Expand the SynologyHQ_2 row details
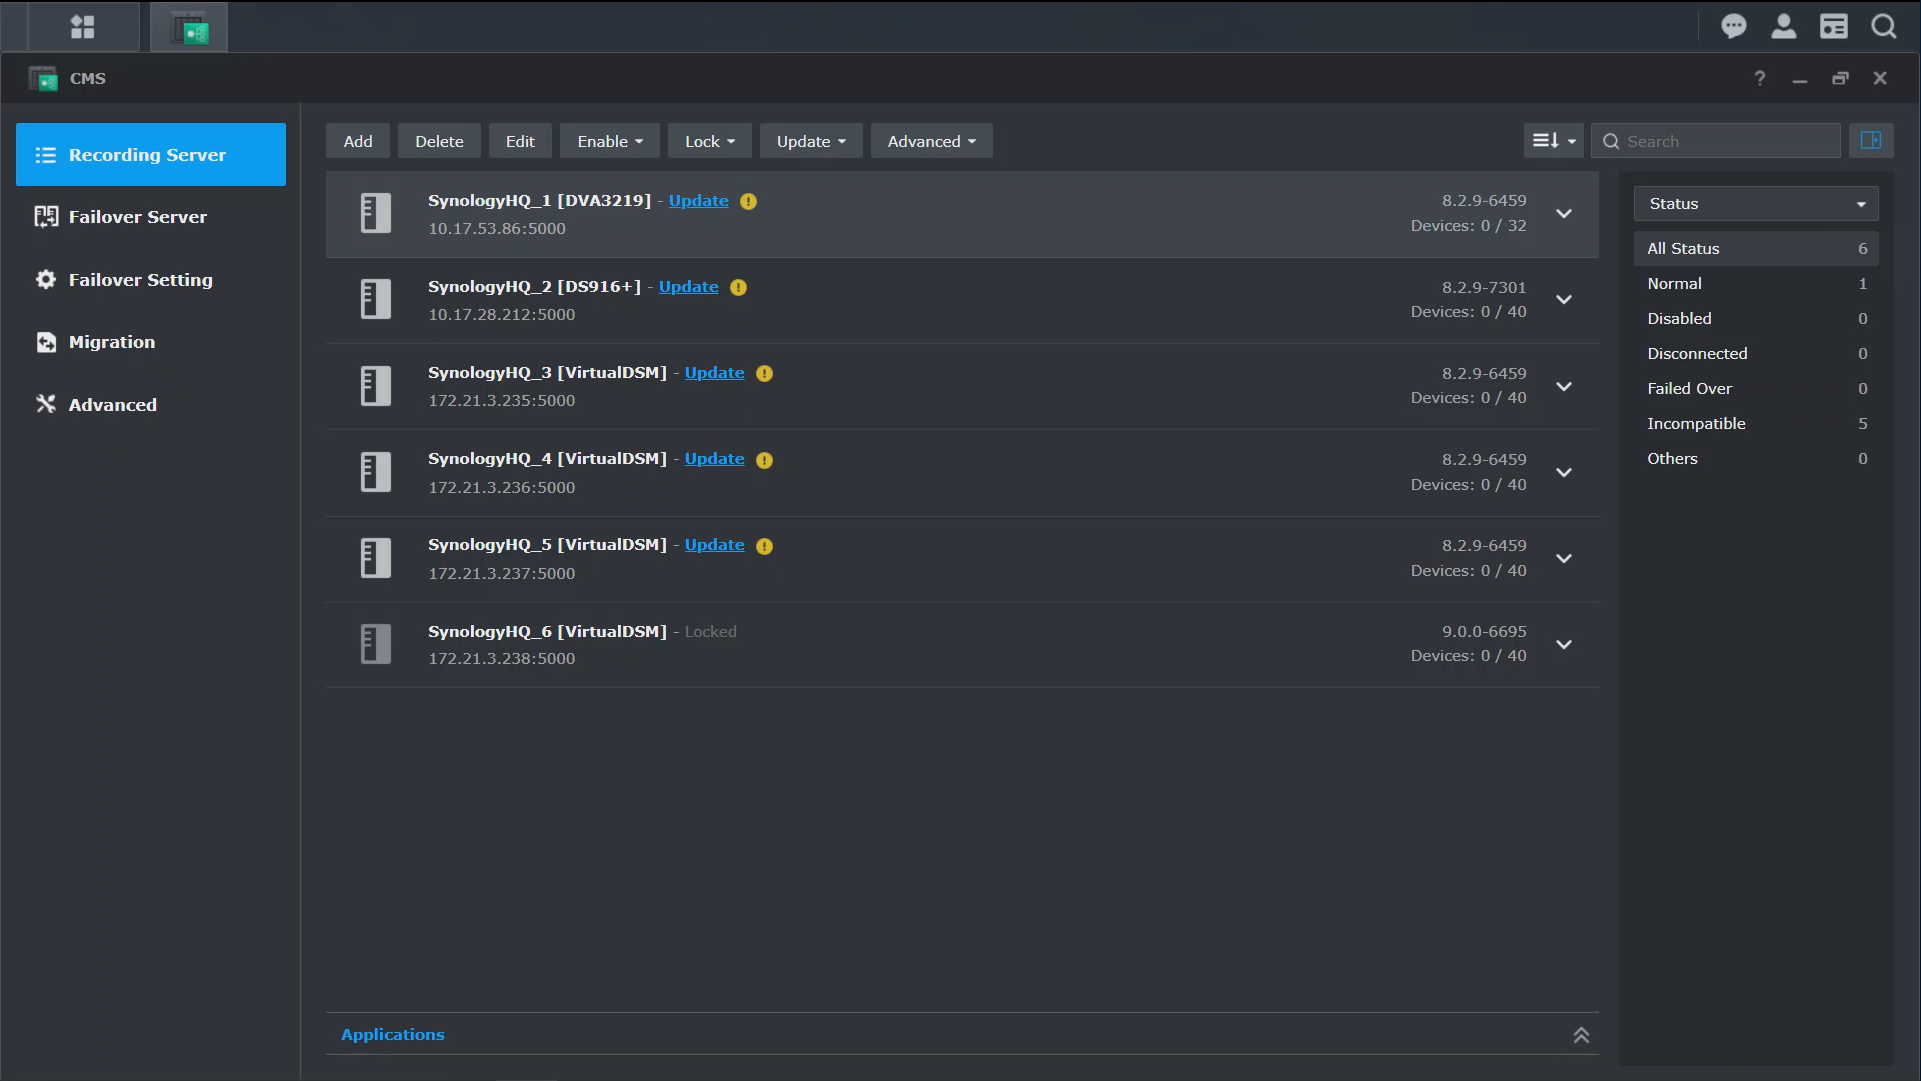Viewport: 1921px width, 1081px height. click(1564, 299)
